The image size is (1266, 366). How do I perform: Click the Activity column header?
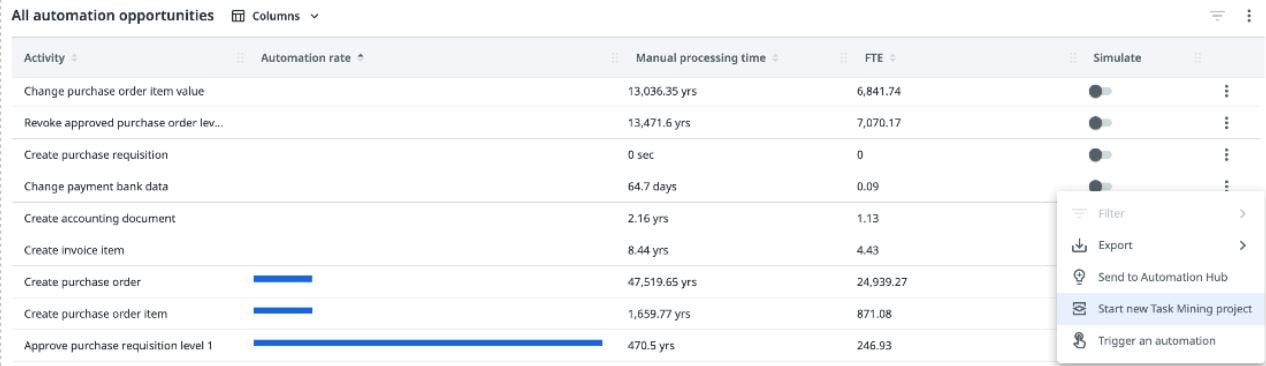[x=44, y=58]
